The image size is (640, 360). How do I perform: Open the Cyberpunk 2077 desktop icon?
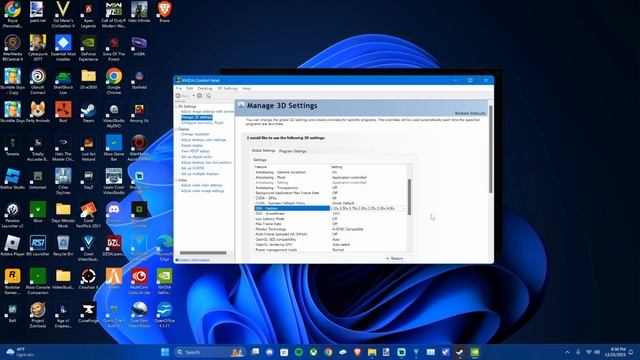pyautogui.click(x=38, y=48)
